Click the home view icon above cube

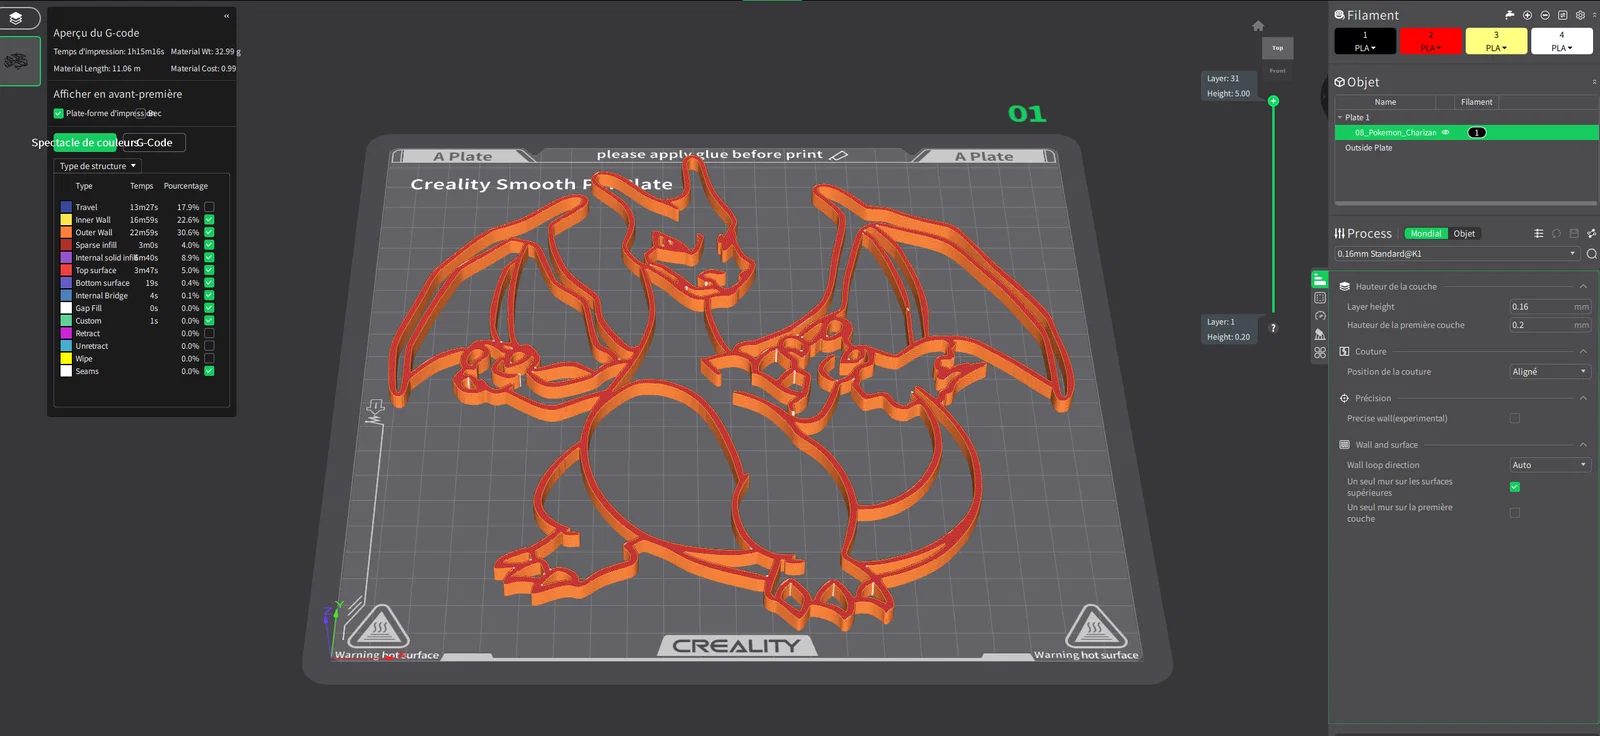click(1258, 26)
